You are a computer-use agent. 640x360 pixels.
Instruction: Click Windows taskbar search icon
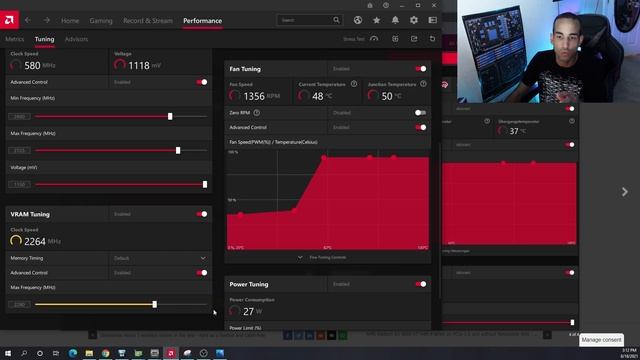tap(24, 353)
